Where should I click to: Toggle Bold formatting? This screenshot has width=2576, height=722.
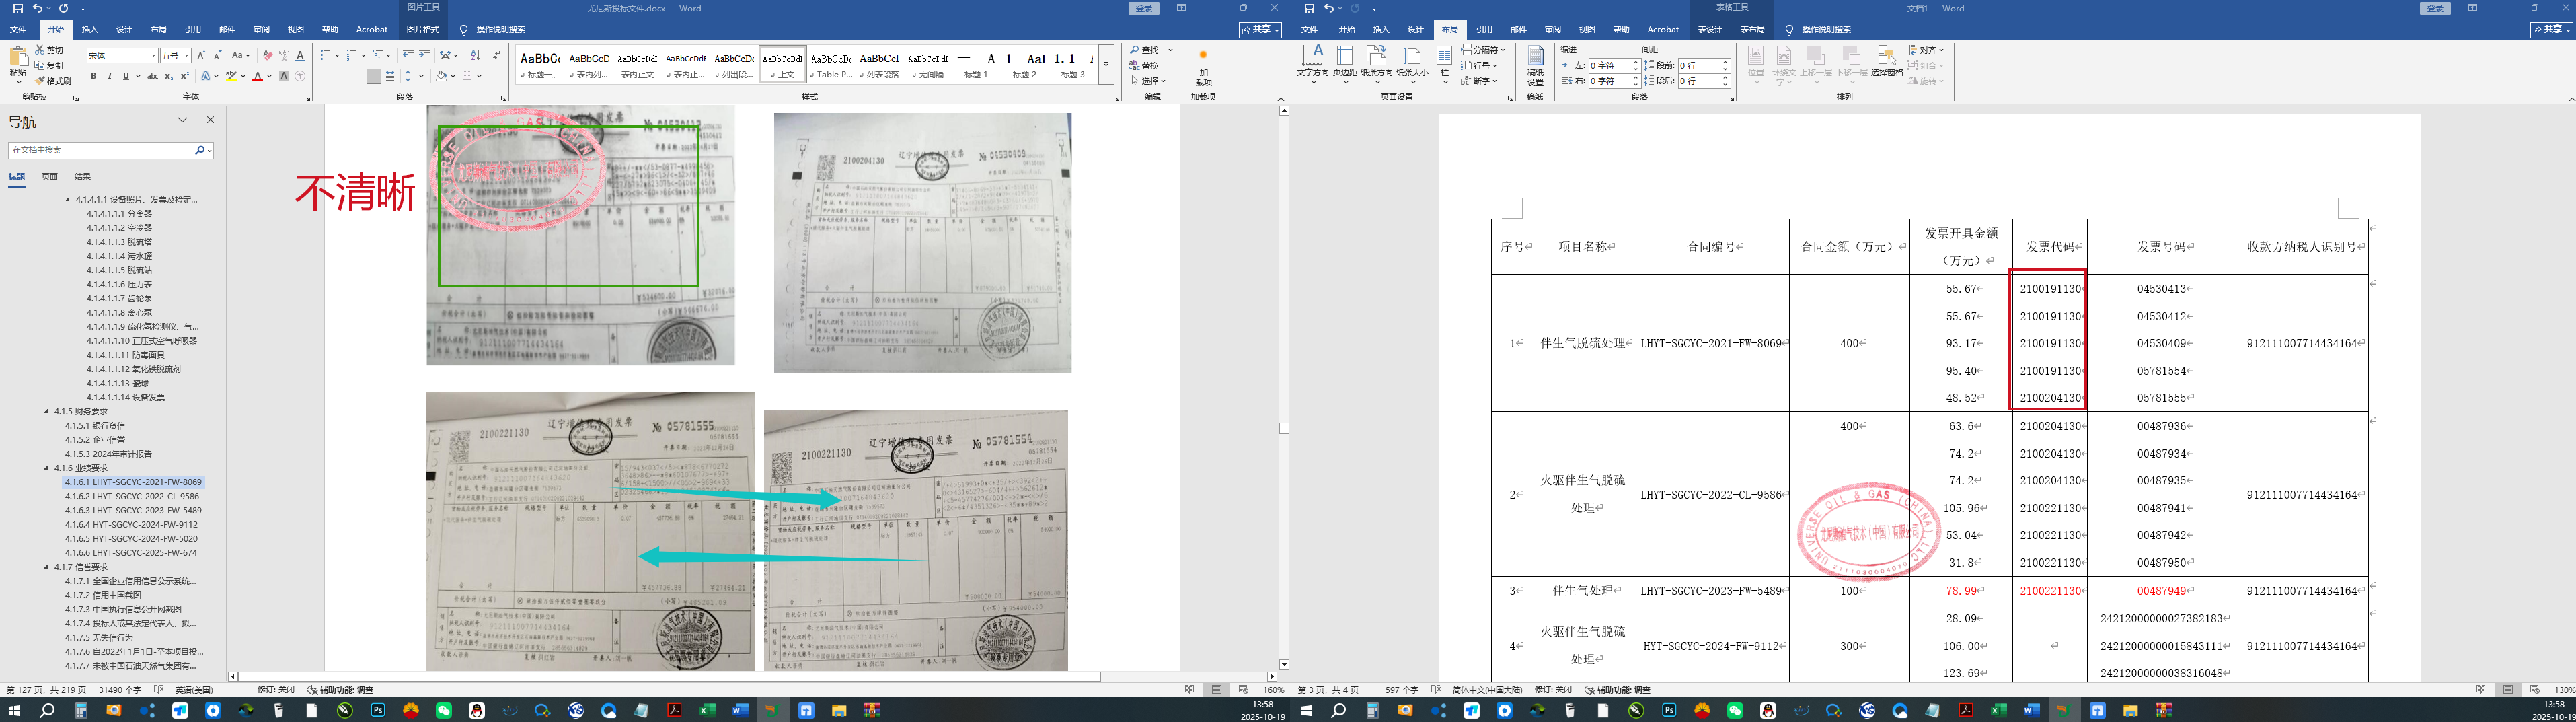[x=94, y=76]
